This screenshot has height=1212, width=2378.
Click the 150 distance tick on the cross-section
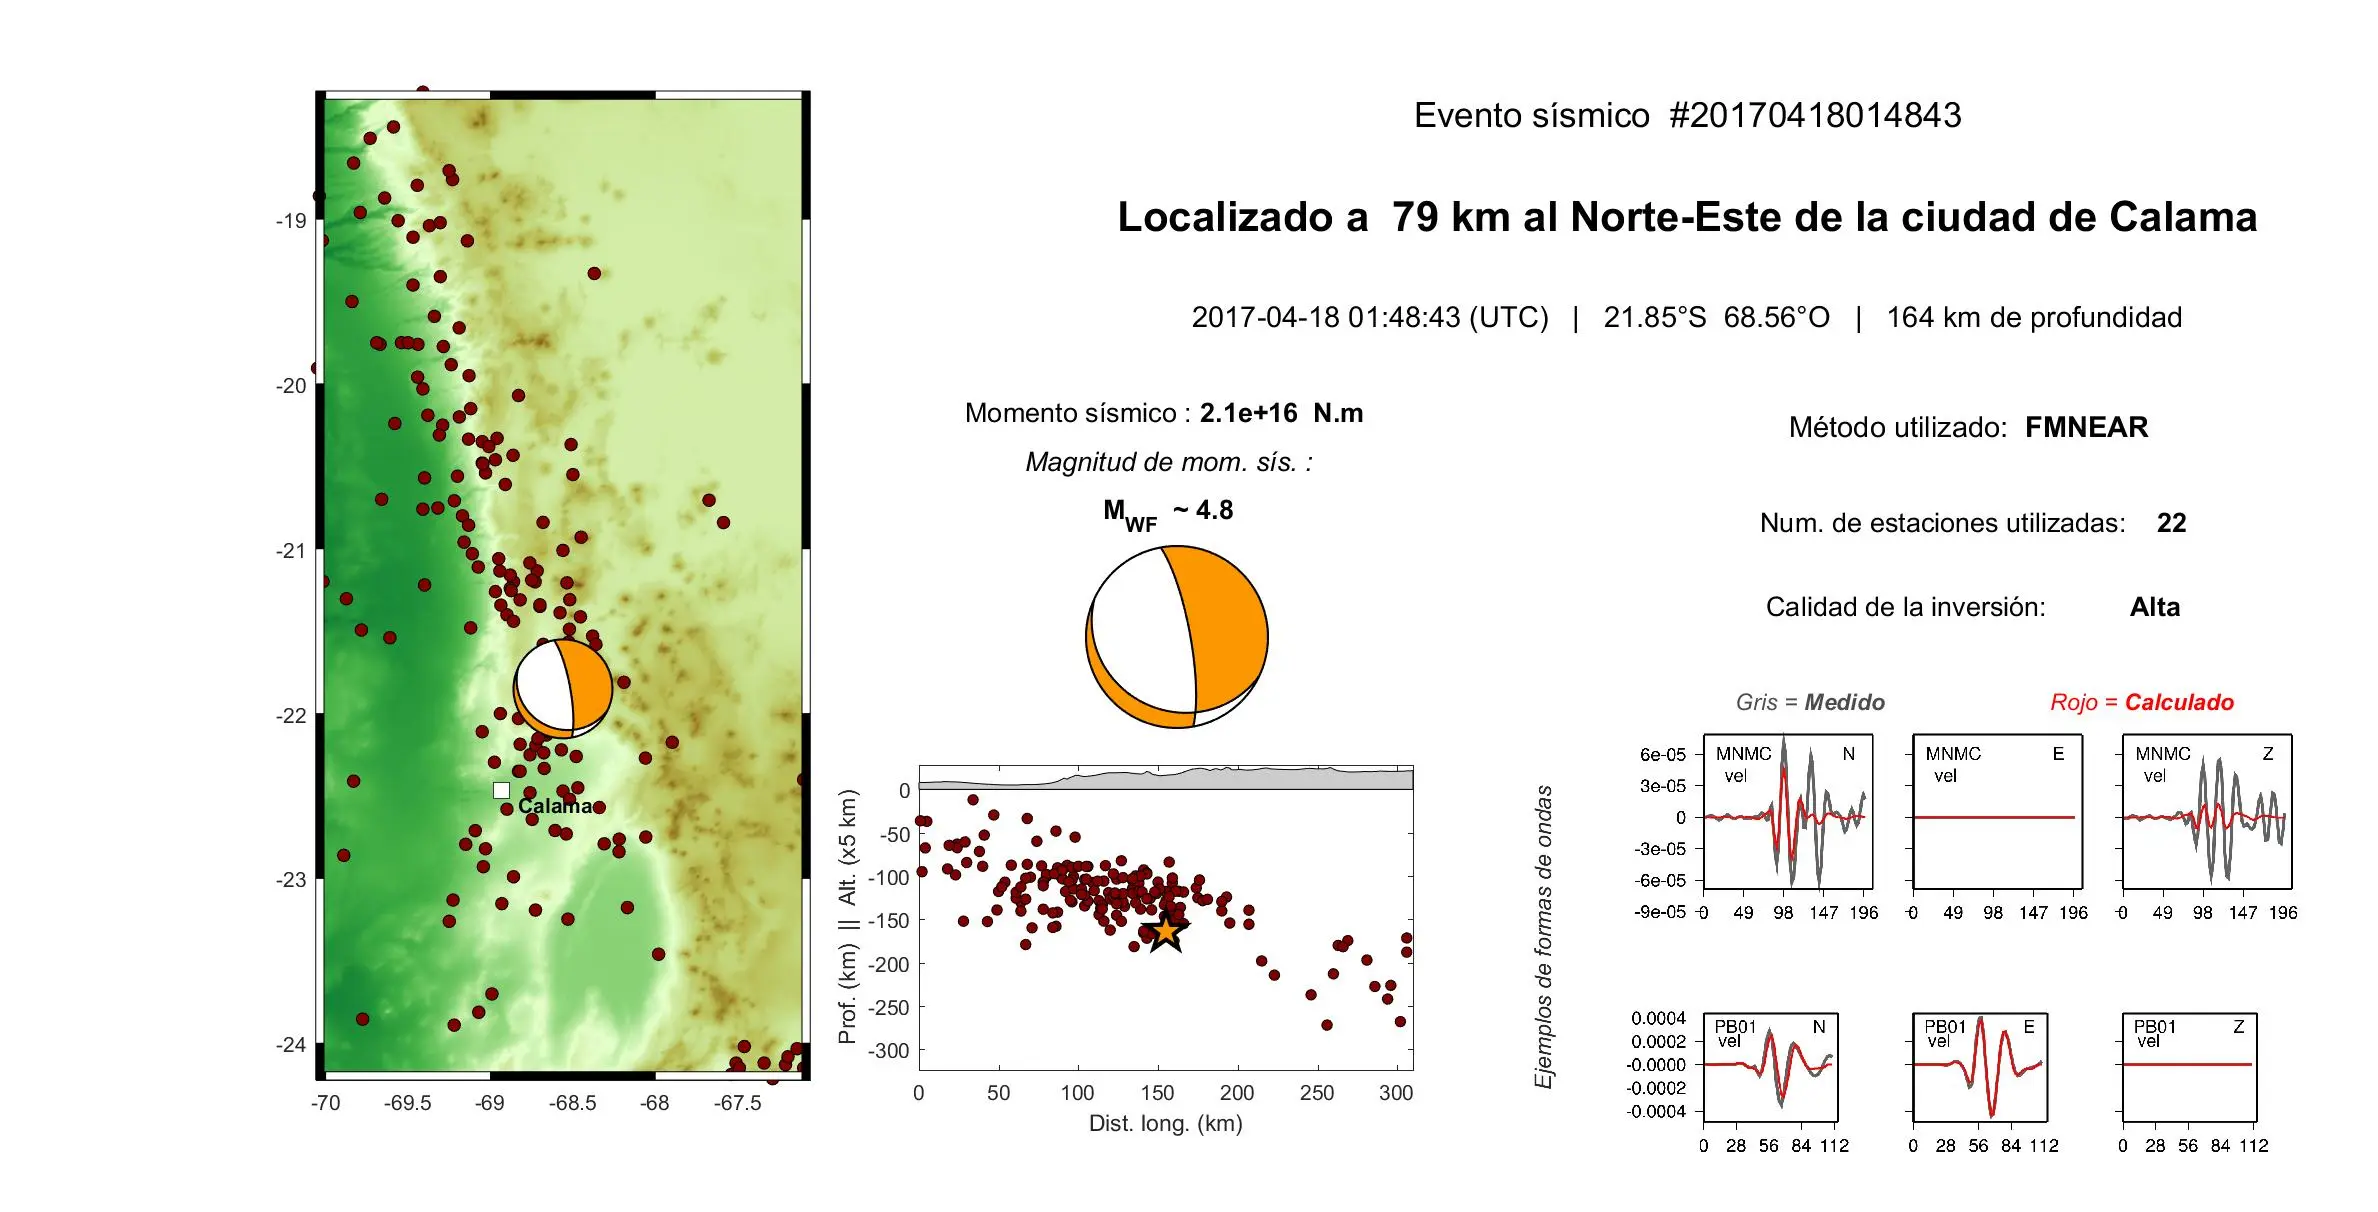coord(1157,1093)
